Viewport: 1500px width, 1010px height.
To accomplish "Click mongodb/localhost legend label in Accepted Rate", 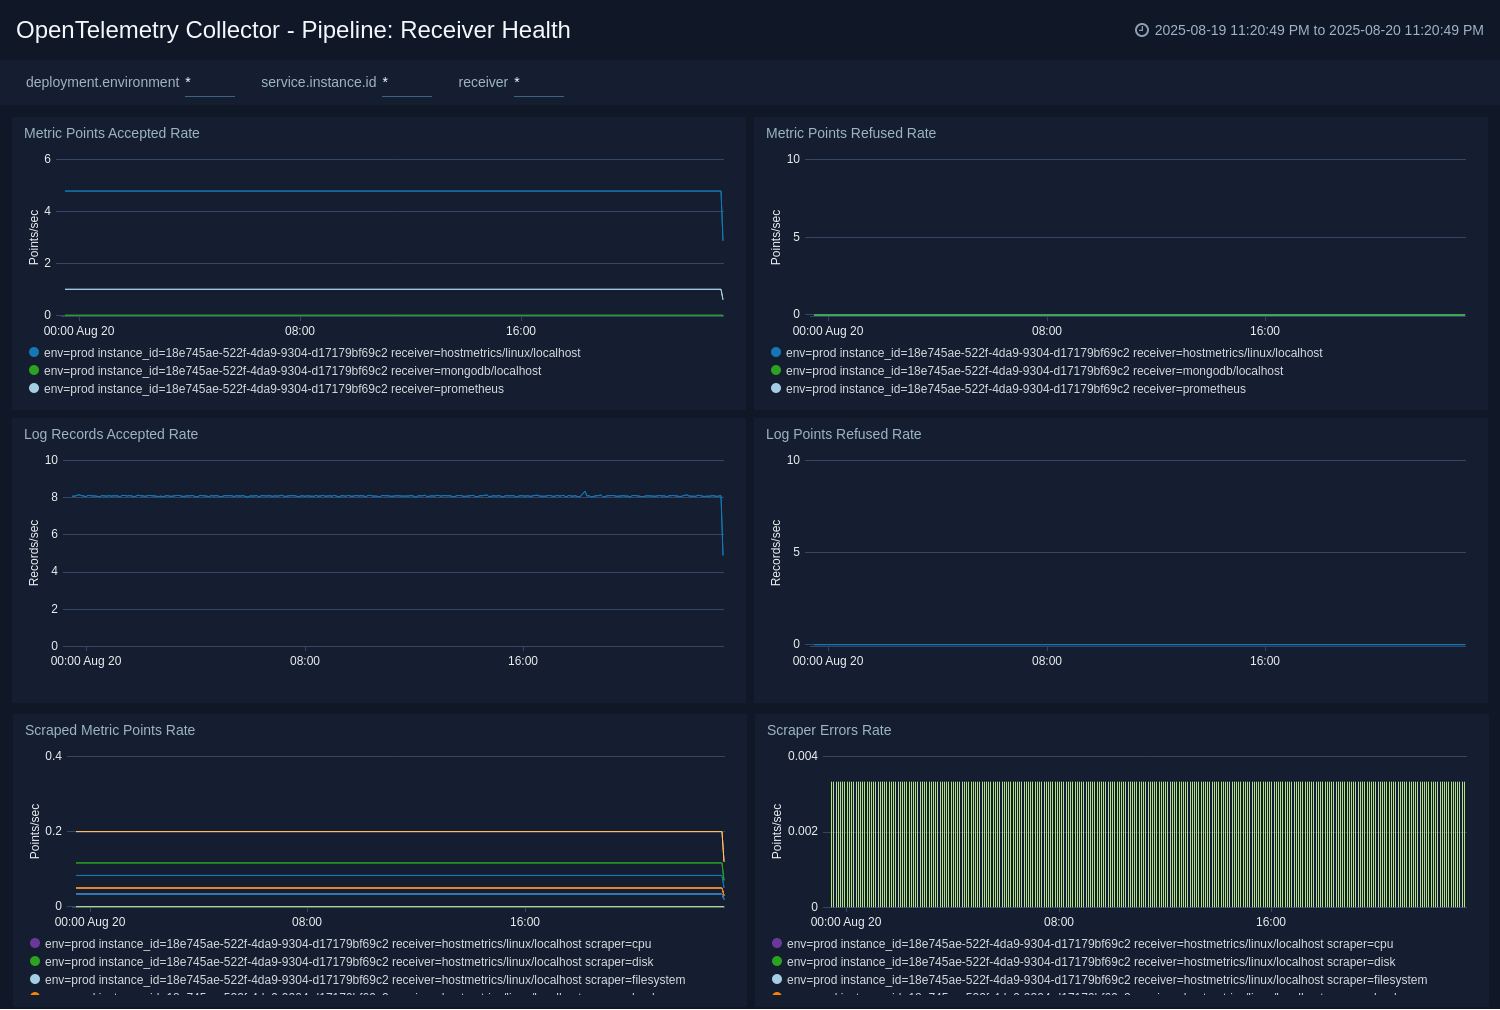I will (292, 371).
